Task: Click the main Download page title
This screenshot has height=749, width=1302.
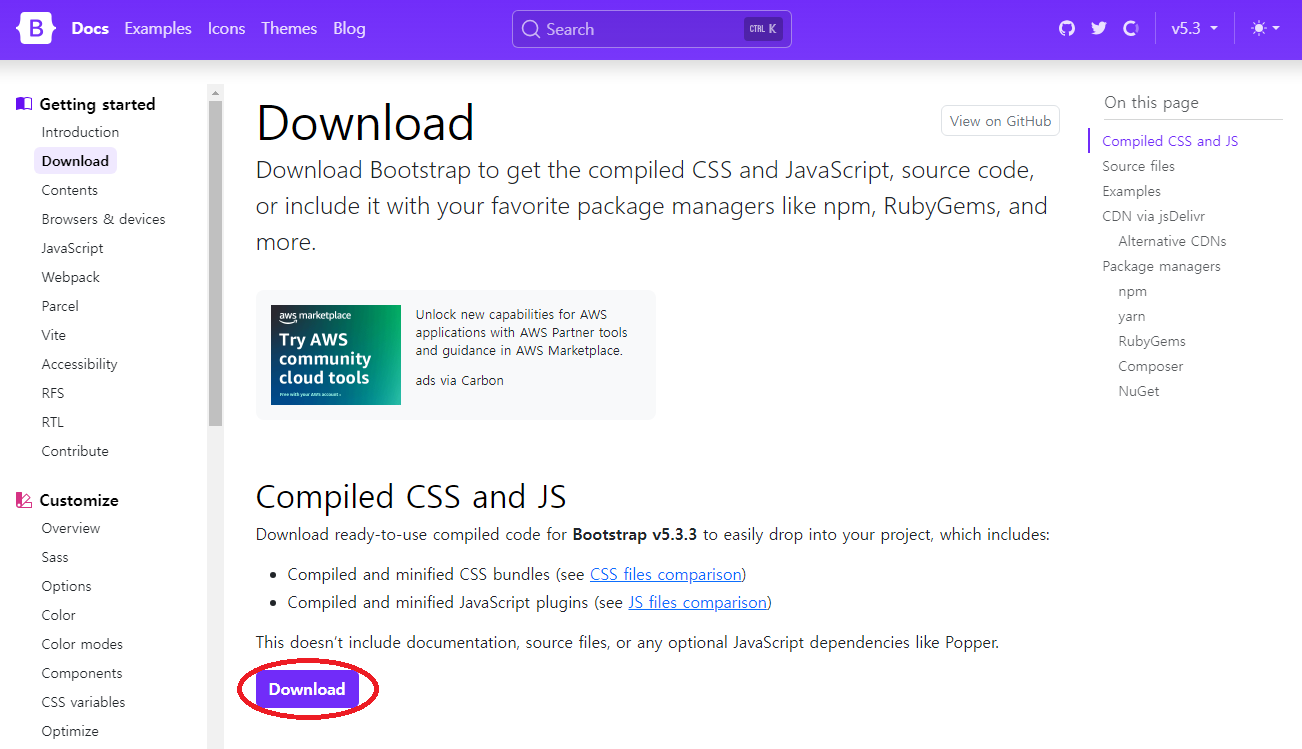Action: 365,123
